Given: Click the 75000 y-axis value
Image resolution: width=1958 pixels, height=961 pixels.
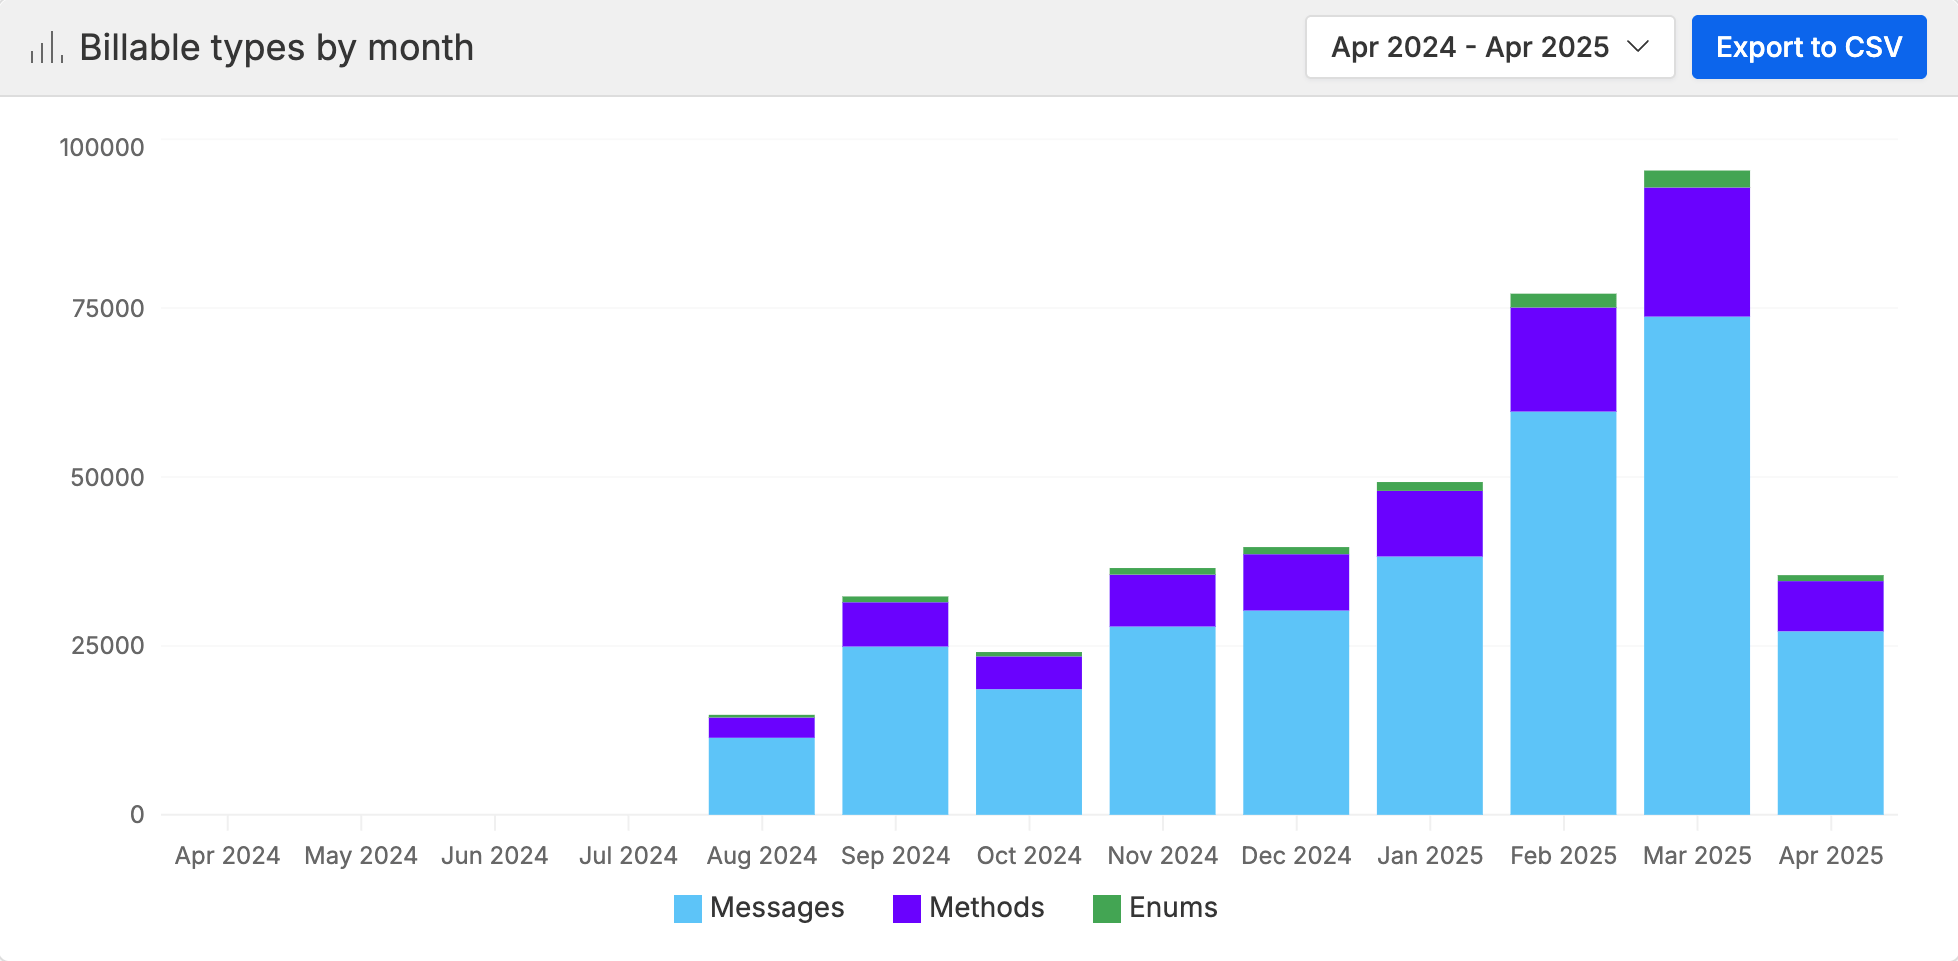Looking at the screenshot, I should coord(108,309).
